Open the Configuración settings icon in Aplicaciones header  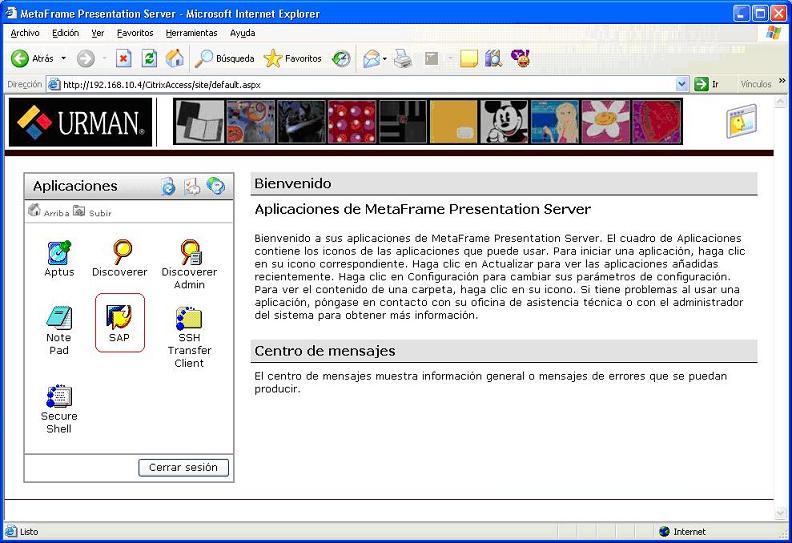tap(192, 186)
